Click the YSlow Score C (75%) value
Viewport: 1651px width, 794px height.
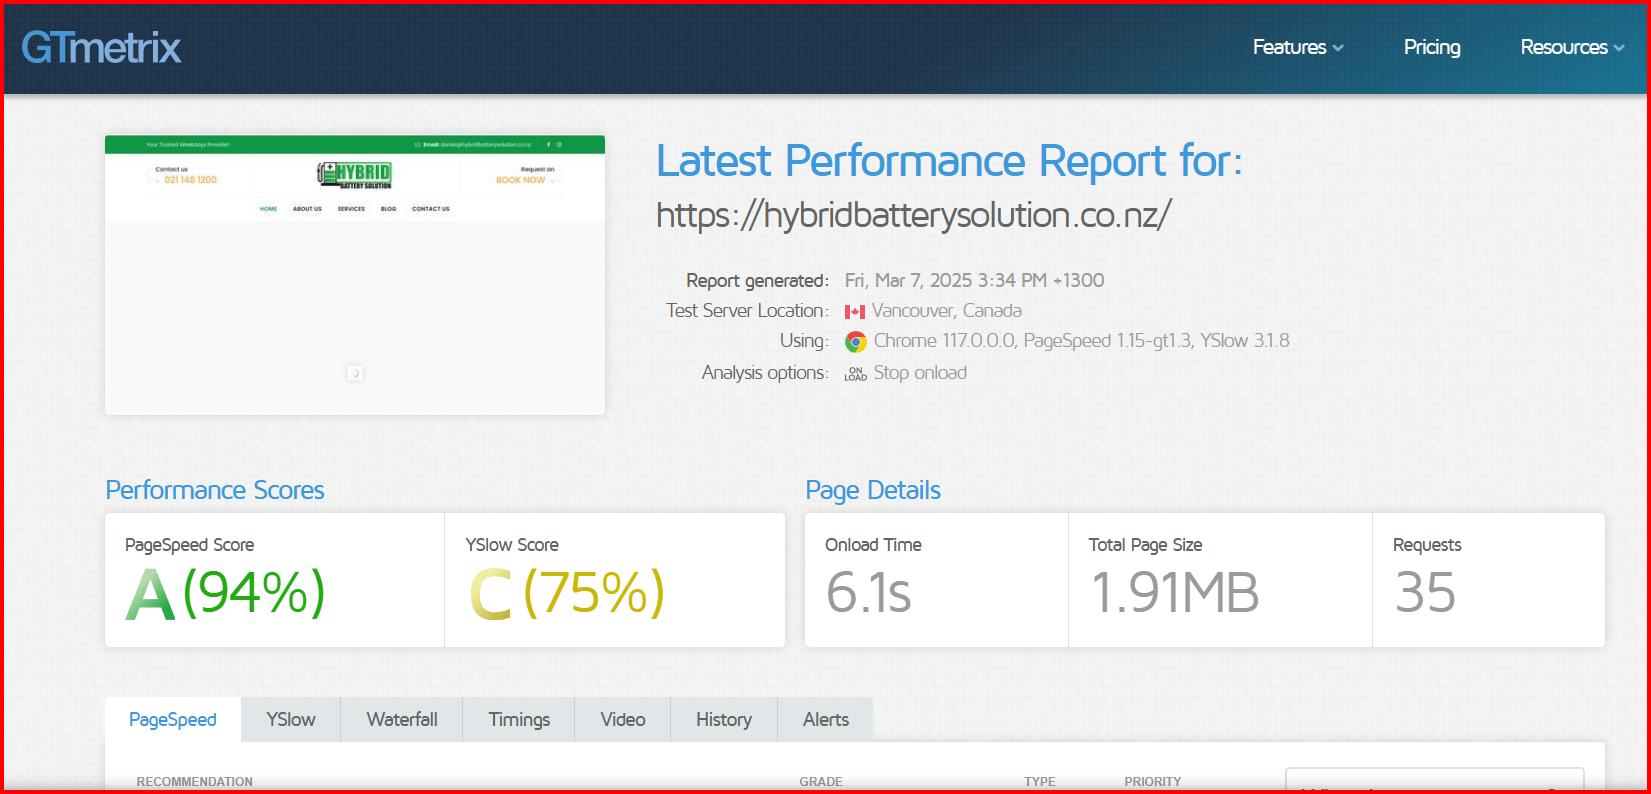[567, 593]
